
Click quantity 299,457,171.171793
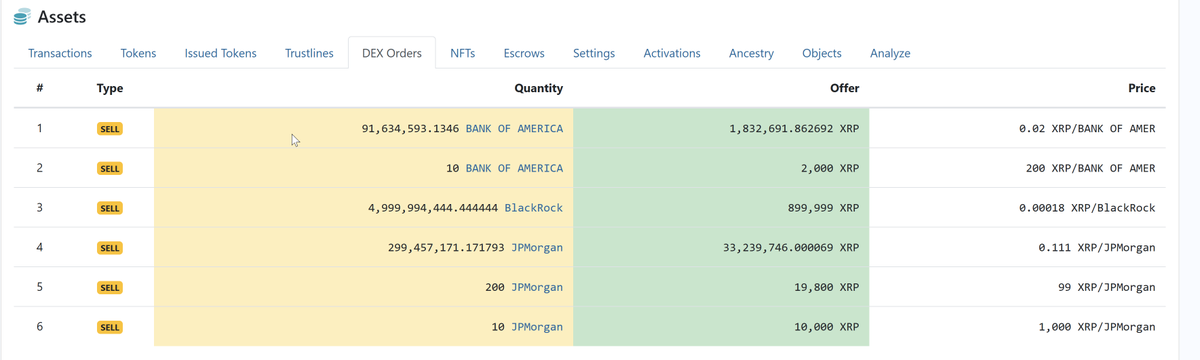pyautogui.click(x=445, y=248)
